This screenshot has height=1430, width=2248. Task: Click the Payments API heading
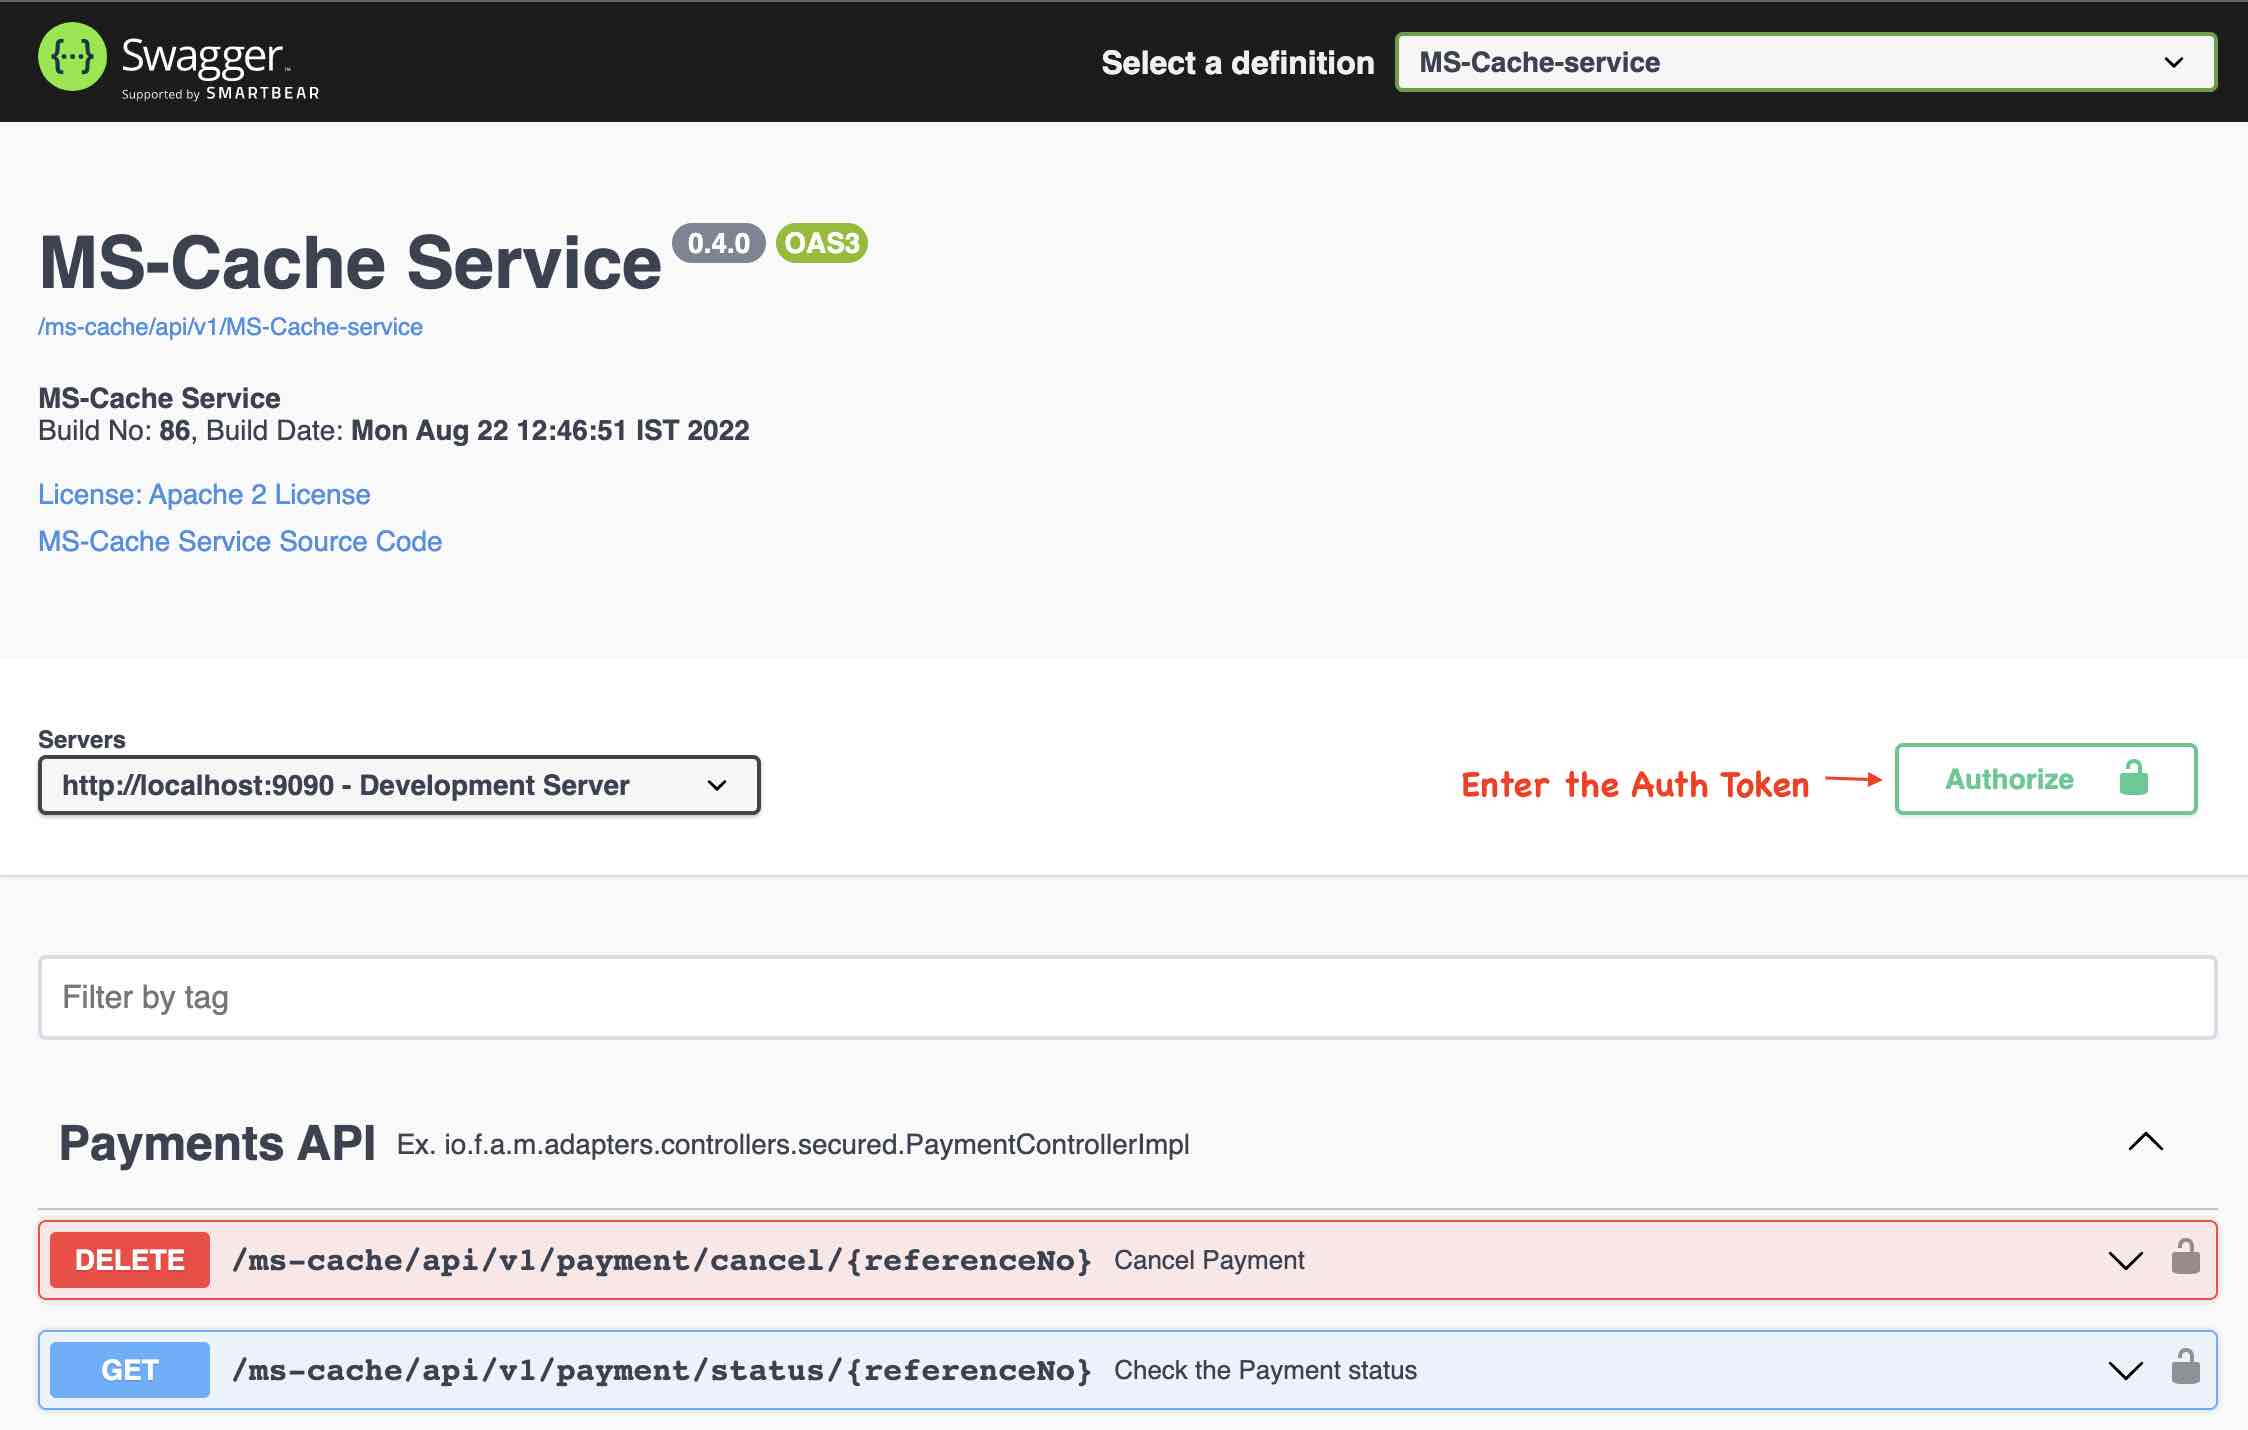tap(217, 1143)
